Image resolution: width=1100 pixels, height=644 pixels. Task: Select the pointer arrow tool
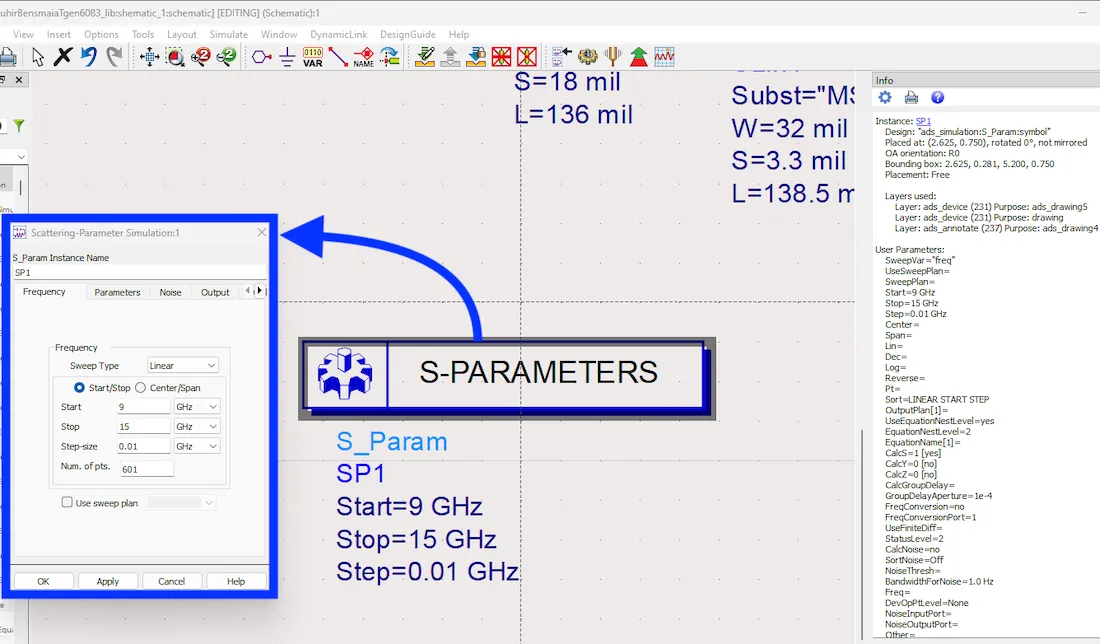38,57
